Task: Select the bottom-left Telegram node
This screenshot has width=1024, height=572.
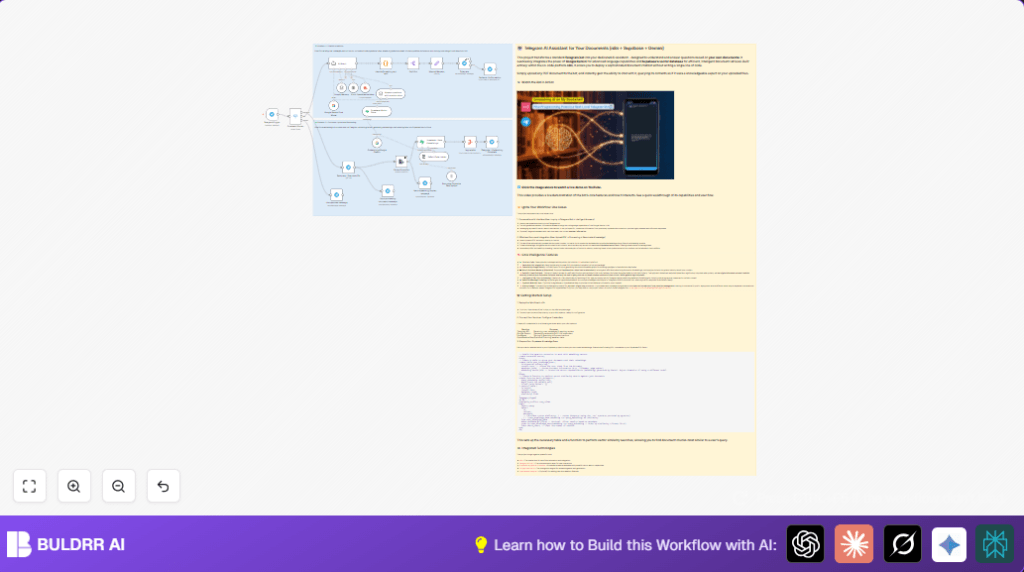Action: (336, 194)
